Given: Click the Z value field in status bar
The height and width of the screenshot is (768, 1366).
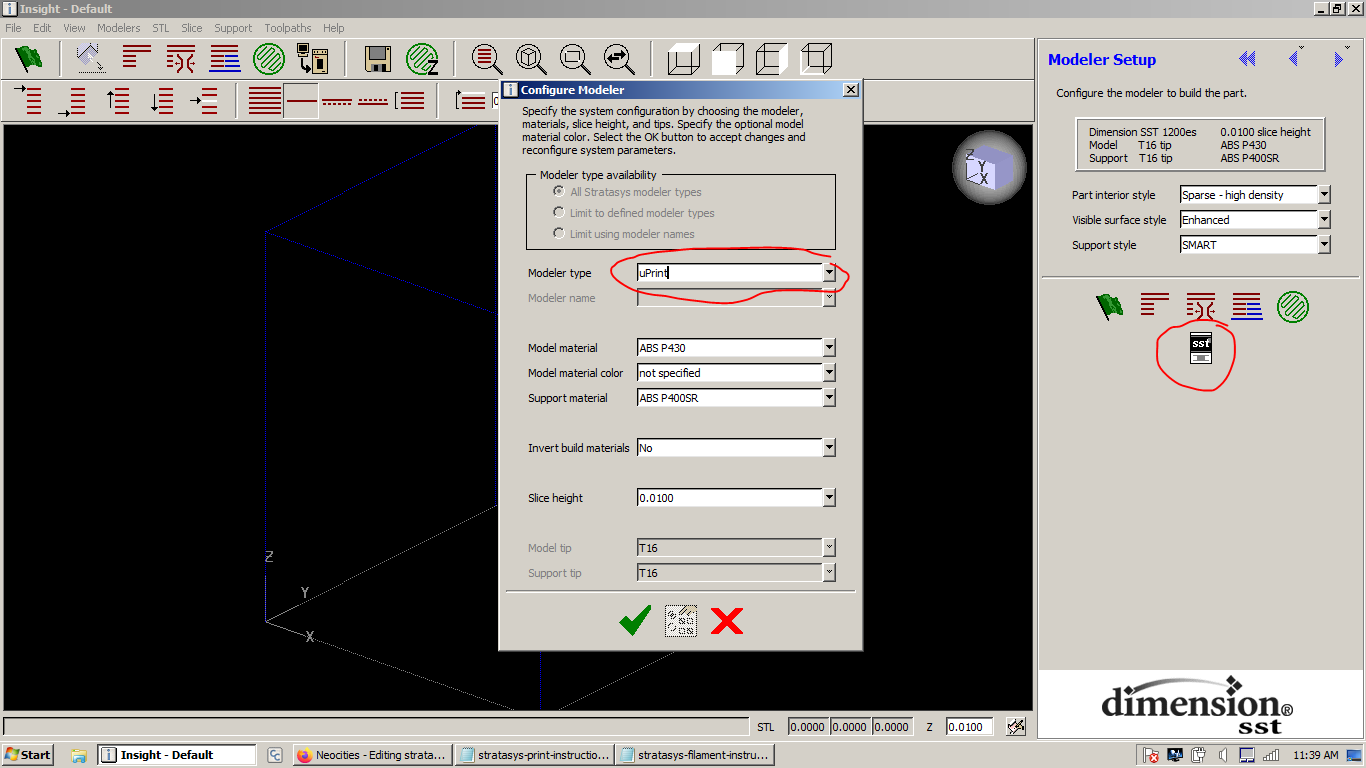Looking at the screenshot, I should tap(971, 727).
